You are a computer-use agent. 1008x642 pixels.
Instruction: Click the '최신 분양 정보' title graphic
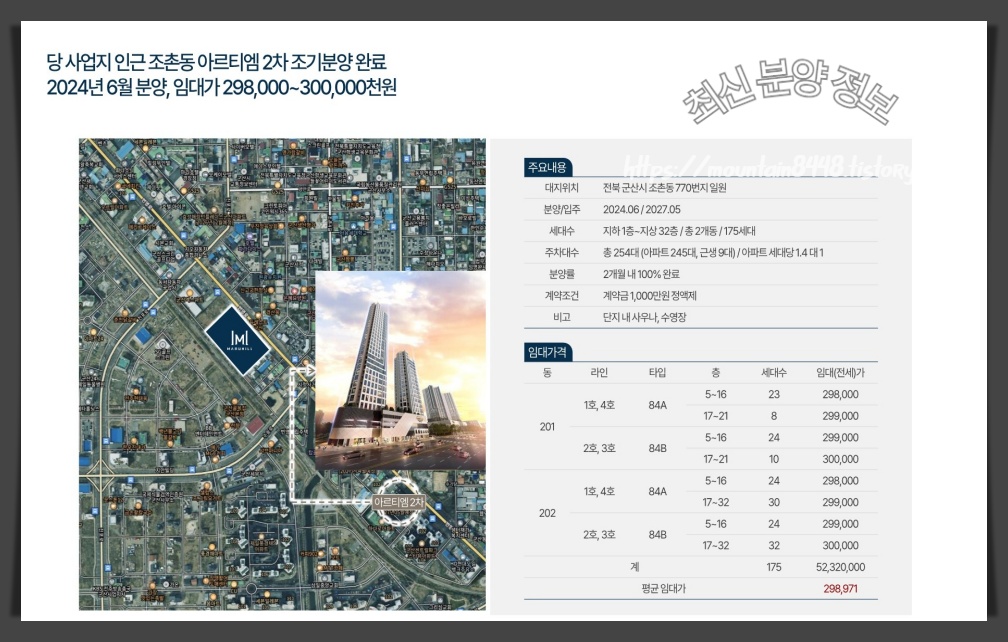pyautogui.click(x=790, y=91)
